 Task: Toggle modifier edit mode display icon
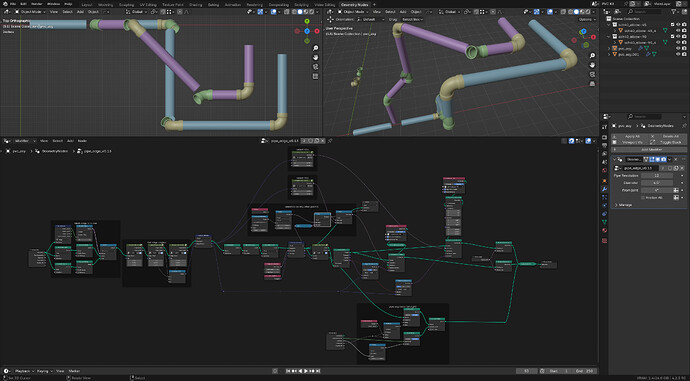tap(652, 159)
